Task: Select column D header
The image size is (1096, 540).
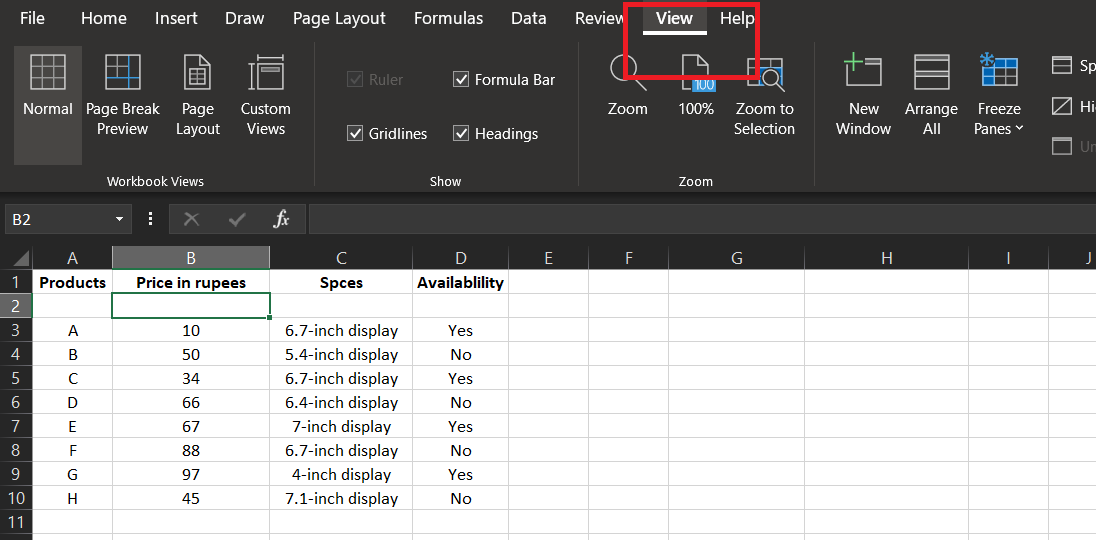Action: (461, 258)
